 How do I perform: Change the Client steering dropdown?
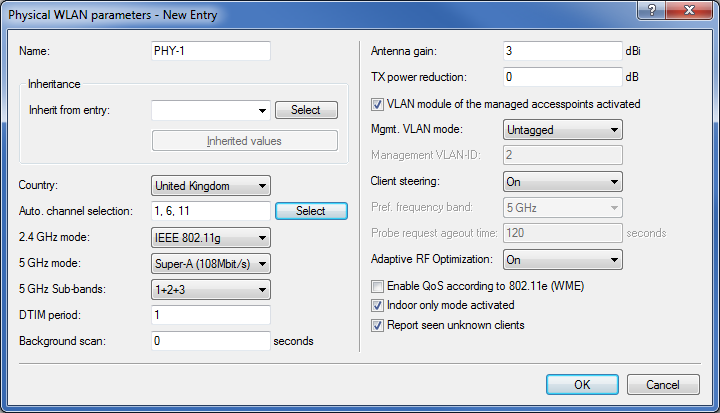pyautogui.click(x=561, y=181)
